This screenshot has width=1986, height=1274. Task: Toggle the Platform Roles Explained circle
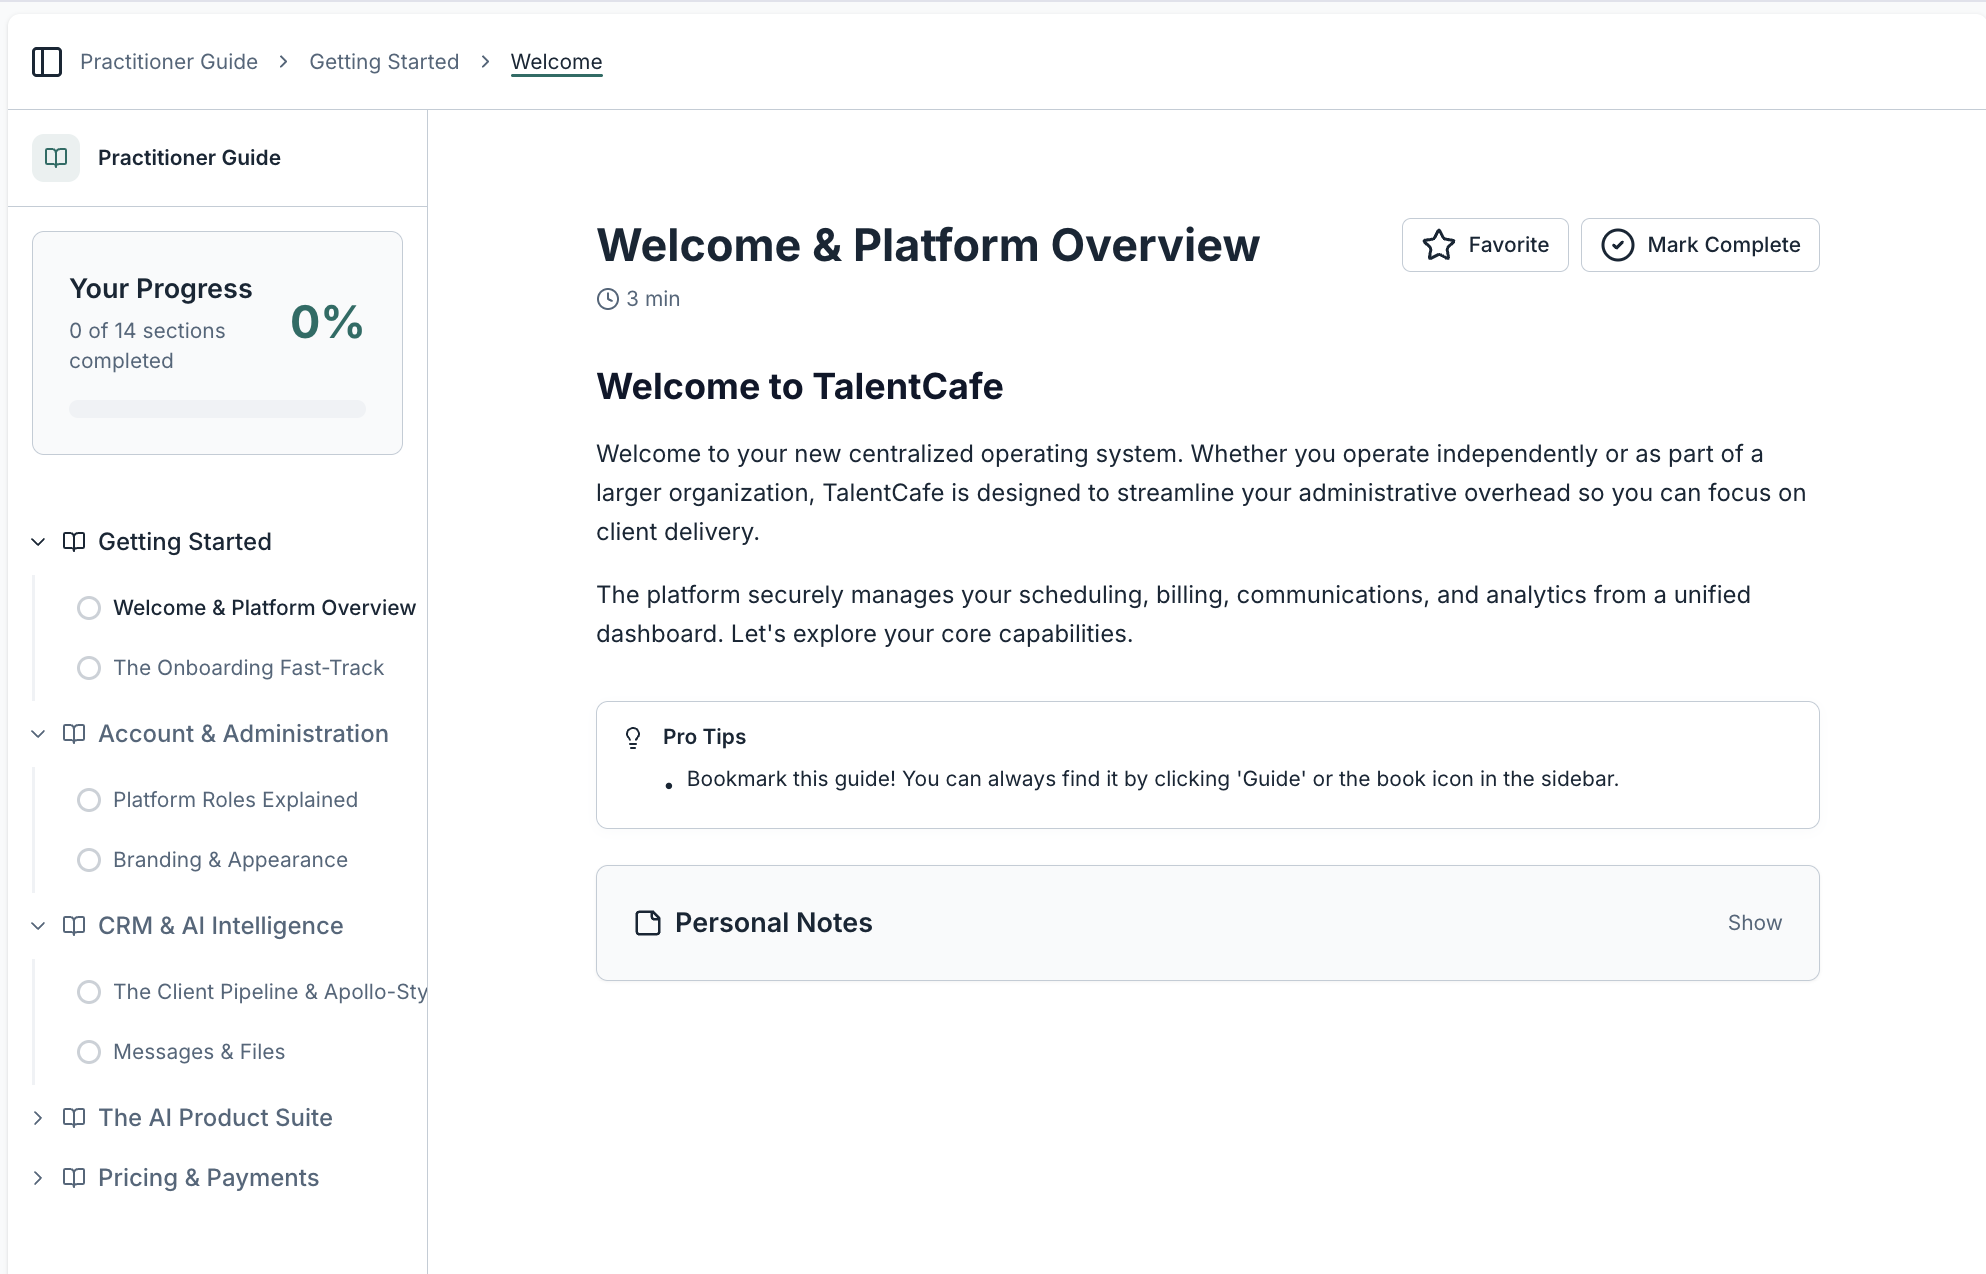(x=89, y=800)
